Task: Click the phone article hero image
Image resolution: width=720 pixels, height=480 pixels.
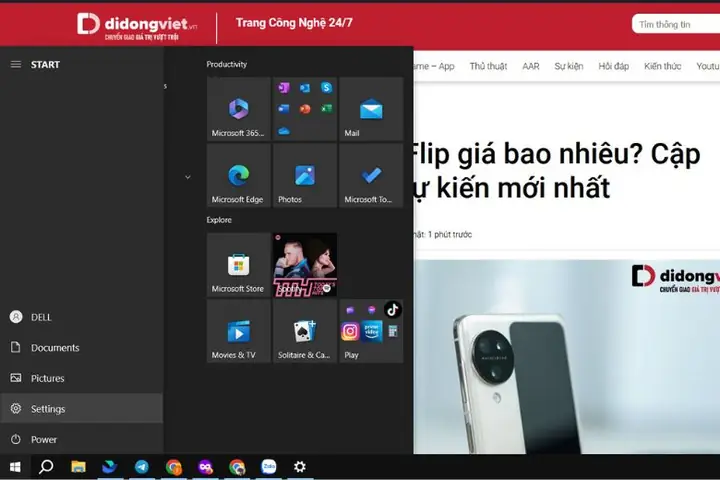Action: [567, 356]
